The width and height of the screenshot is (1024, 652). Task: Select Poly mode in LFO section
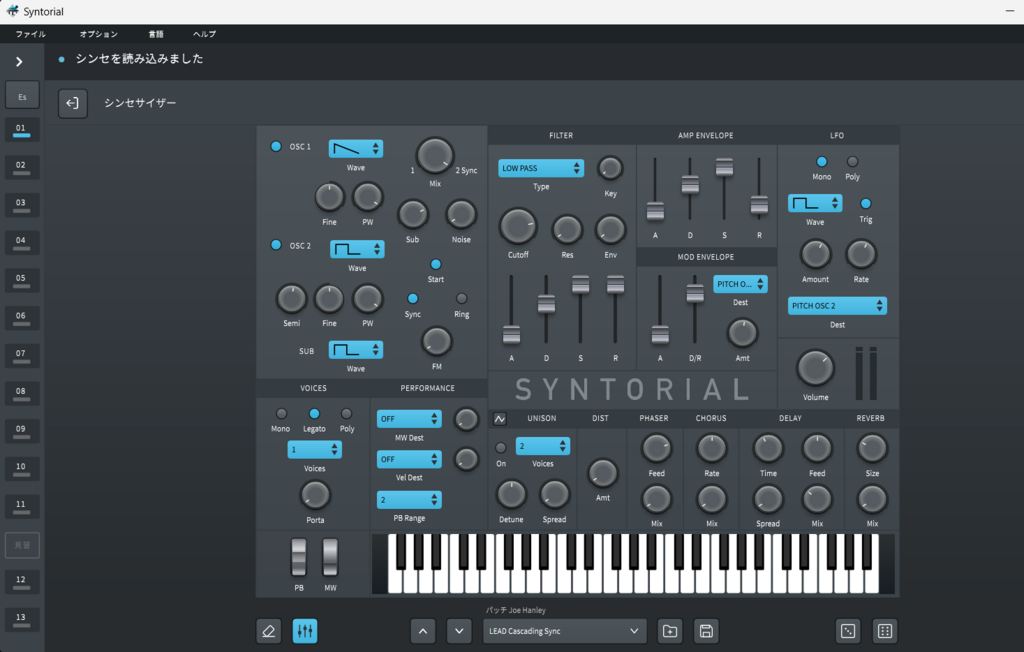pyautogui.click(x=852, y=161)
